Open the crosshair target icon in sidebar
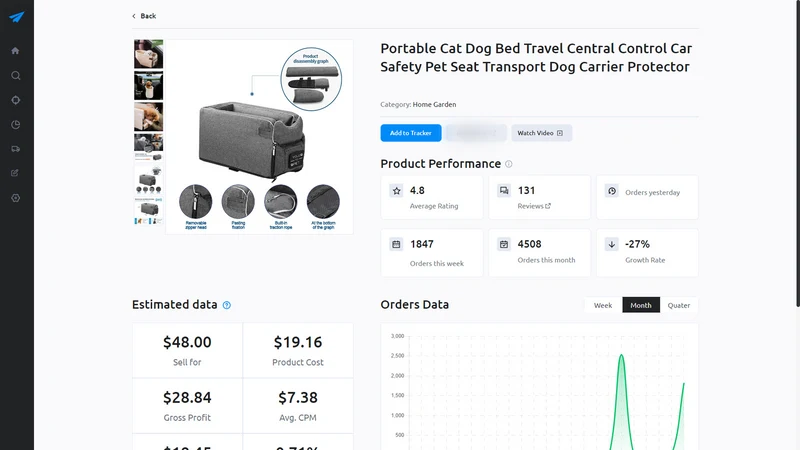The image size is (800, 450). 16,100
